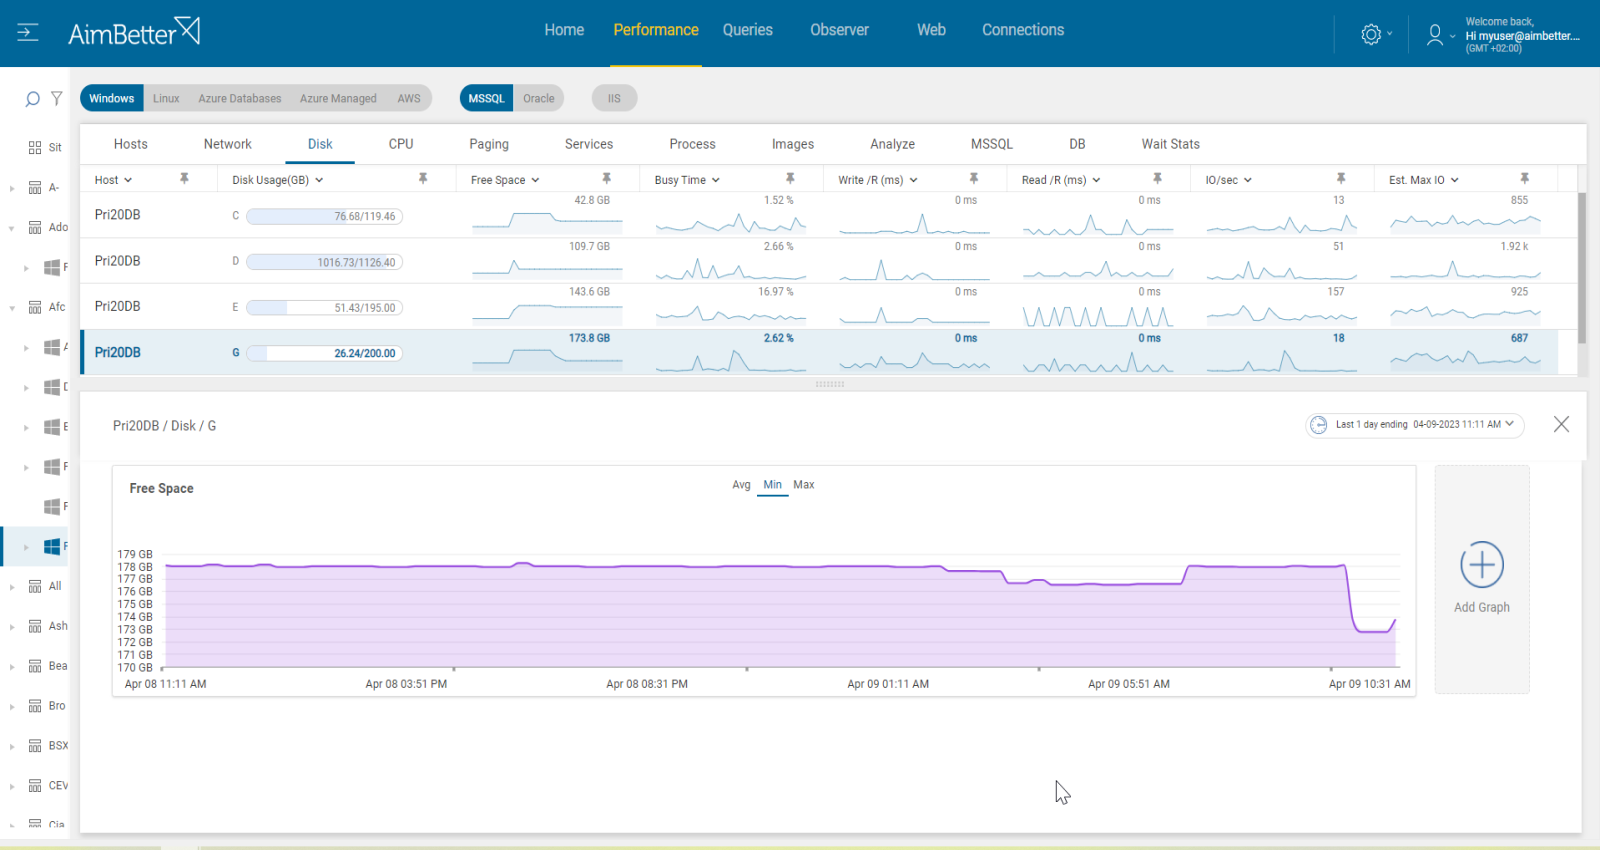Close the Pri20DB / Disk / G panel
The height and width of the screenshot is (850, 1600).
pos(1561,424)
